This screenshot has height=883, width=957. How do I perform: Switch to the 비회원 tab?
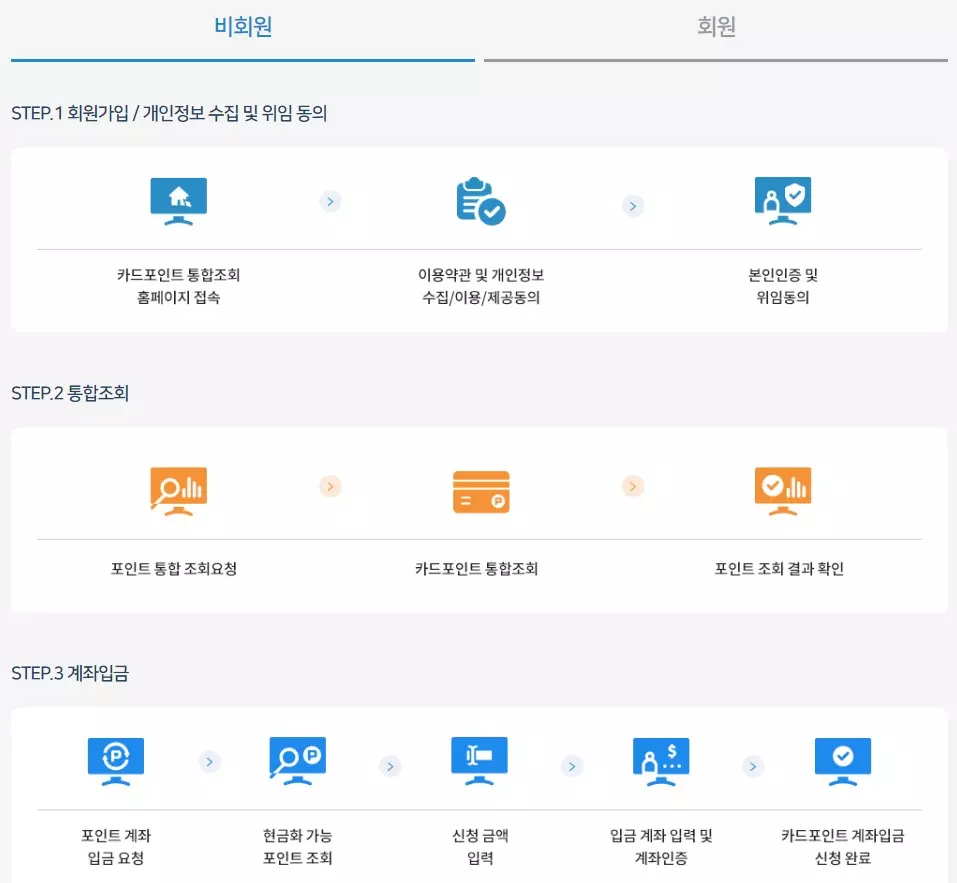243,27
